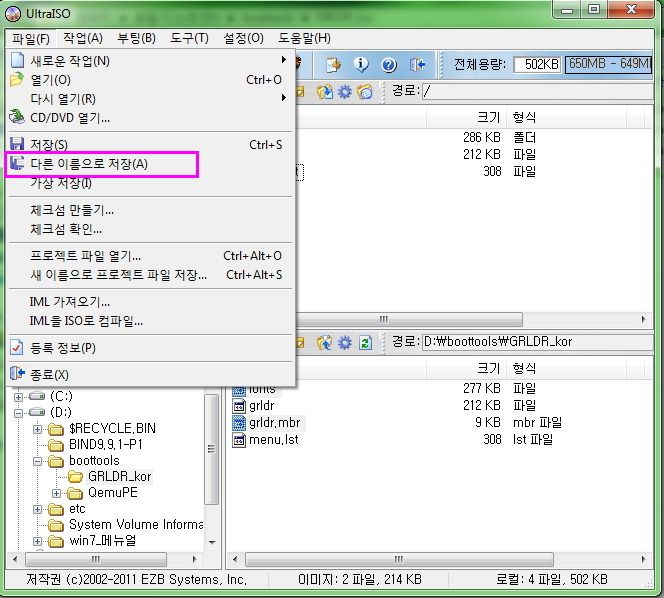Click the etc folder icon in tree

click(x=56, y=509)
